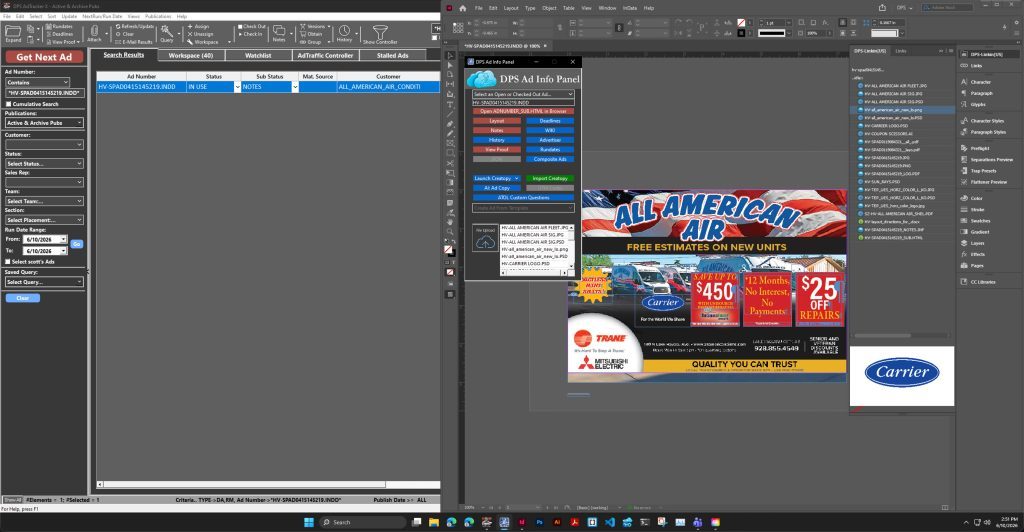Click the stroke style line swatch in Control bar
This screenshot has width=1024, height=532.
click(x=771, y=33)
